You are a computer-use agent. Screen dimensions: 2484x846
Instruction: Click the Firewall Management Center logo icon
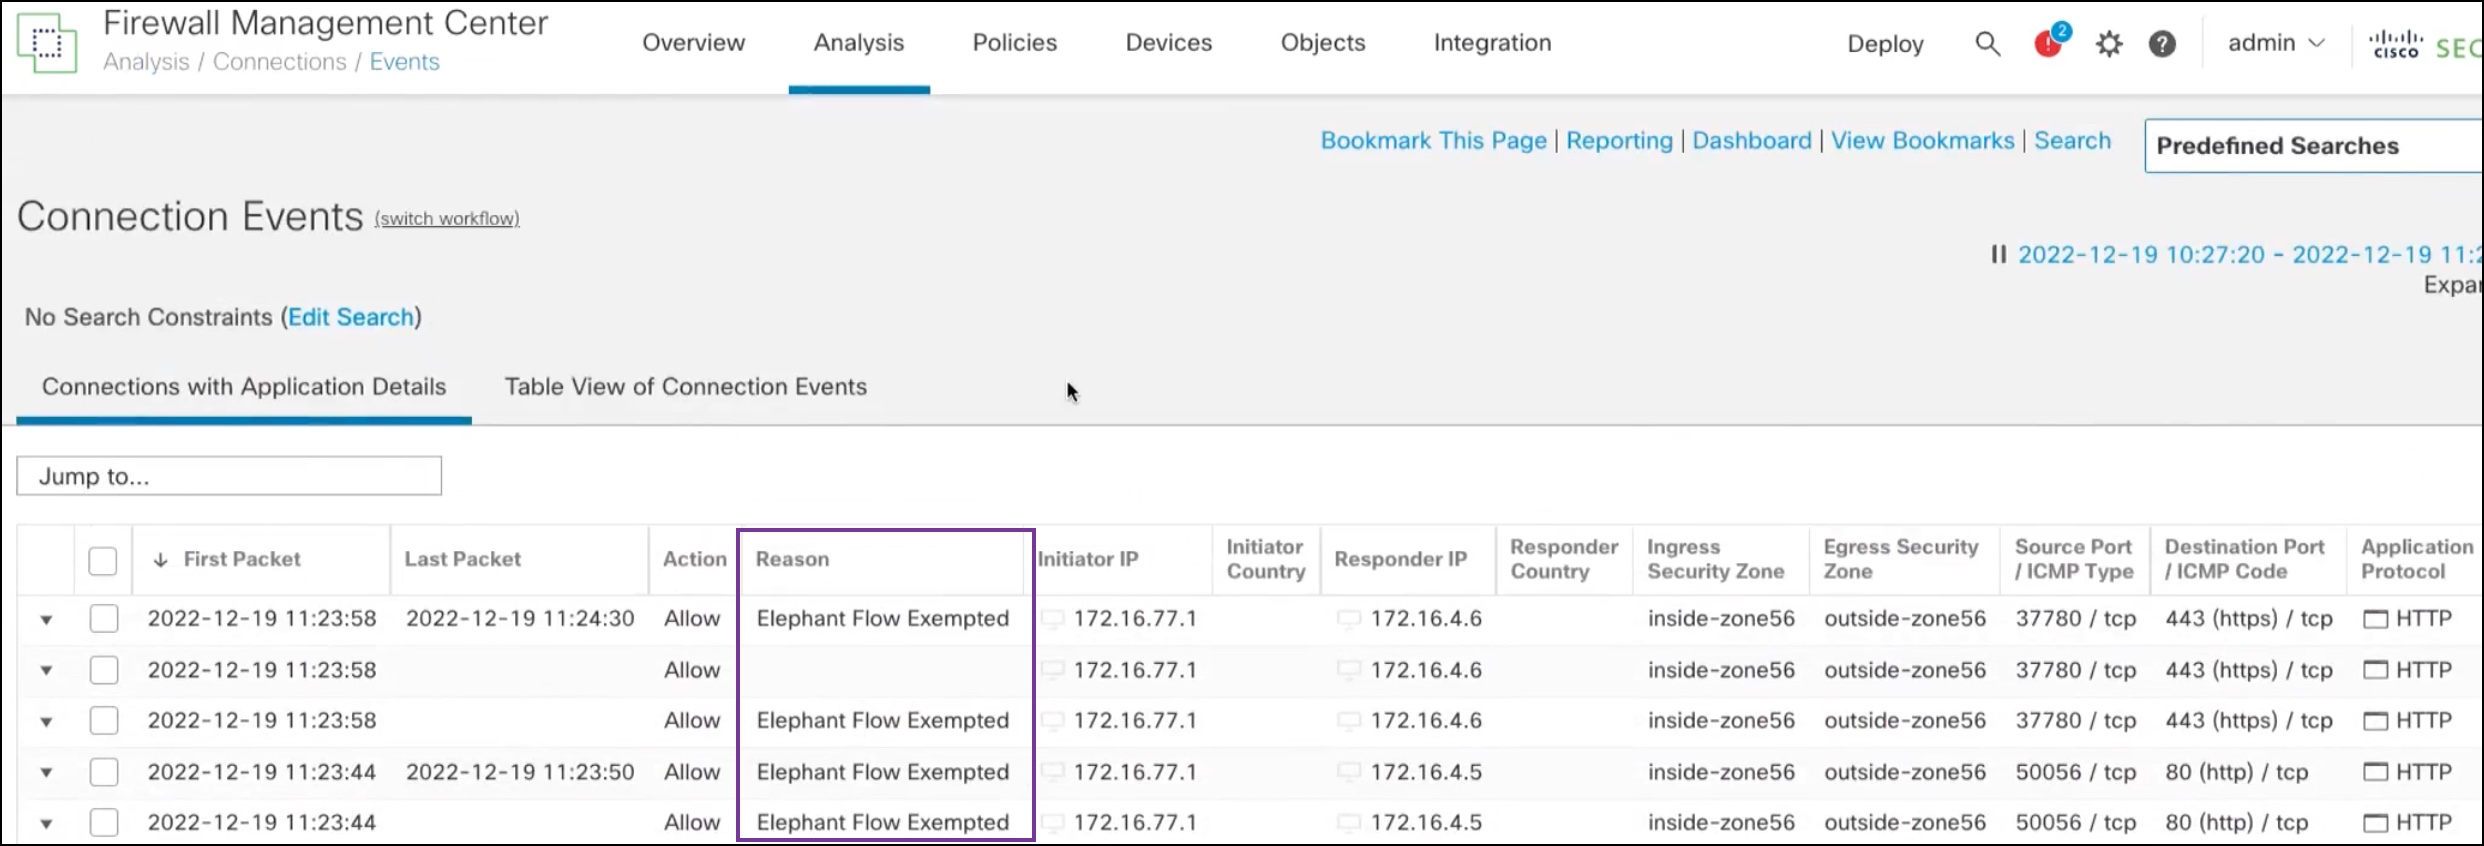[x=47, y=43]
